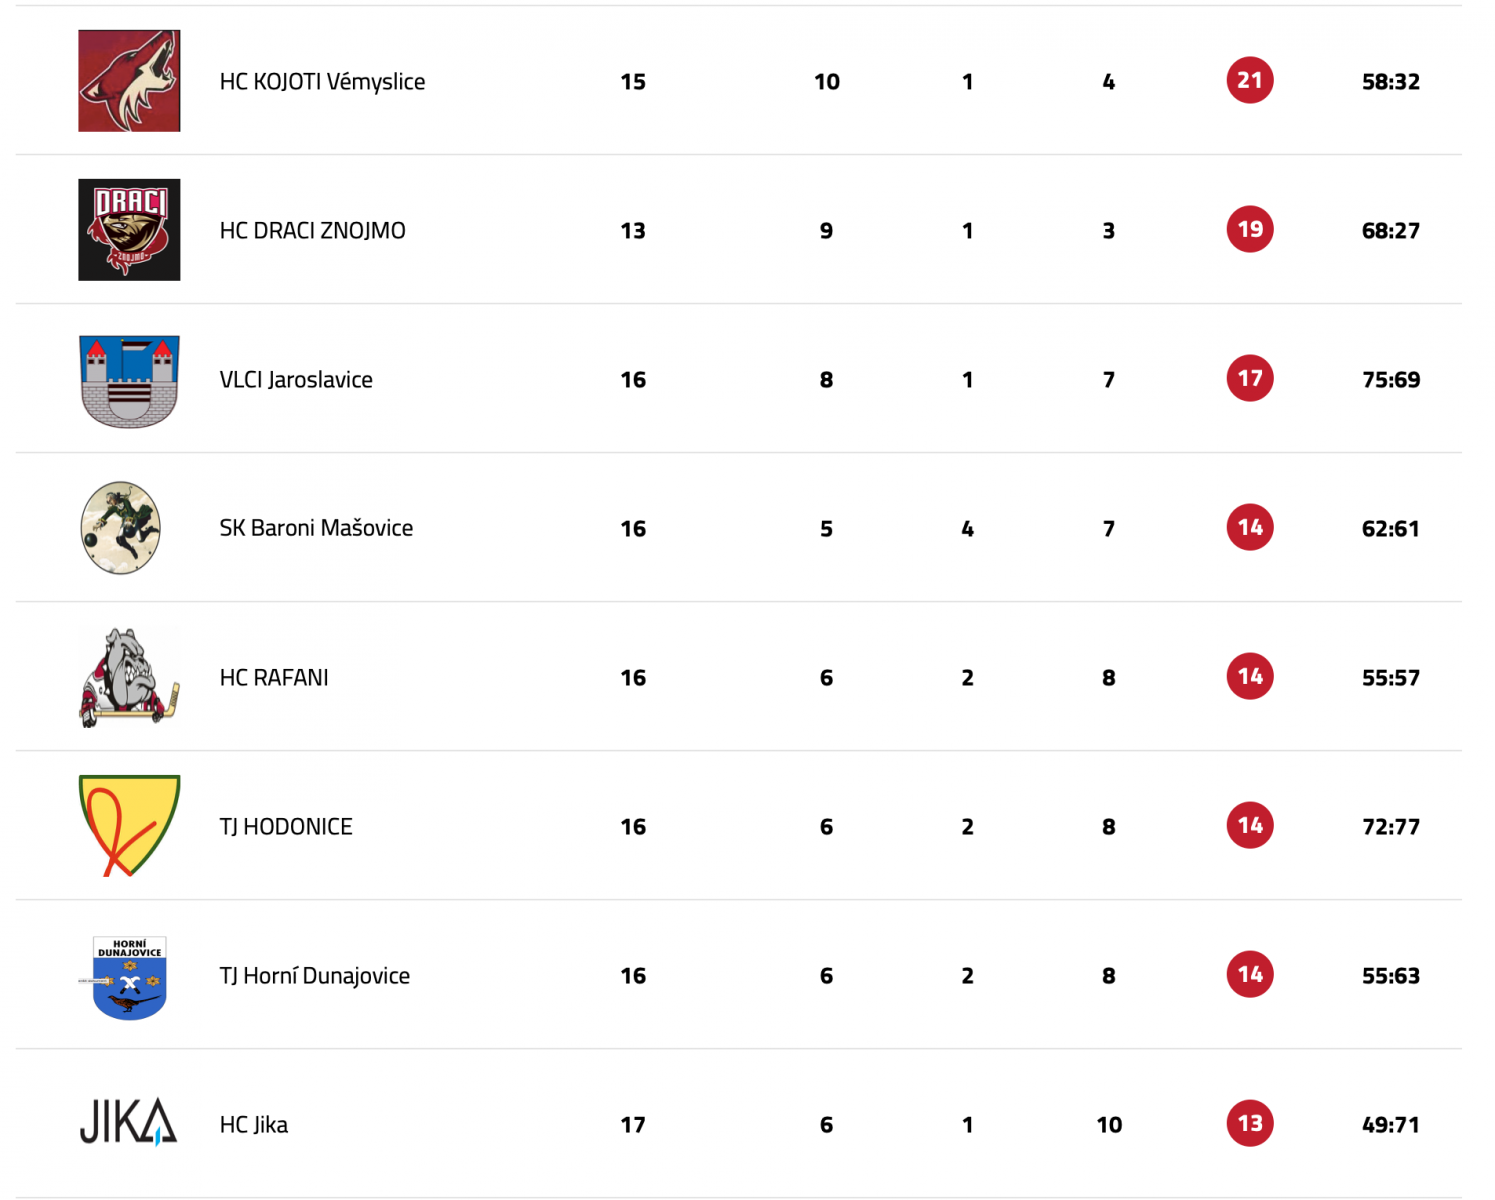Click the red 21 points badge
This screenshot has height=1200, width=1495.
[1250, 81]
